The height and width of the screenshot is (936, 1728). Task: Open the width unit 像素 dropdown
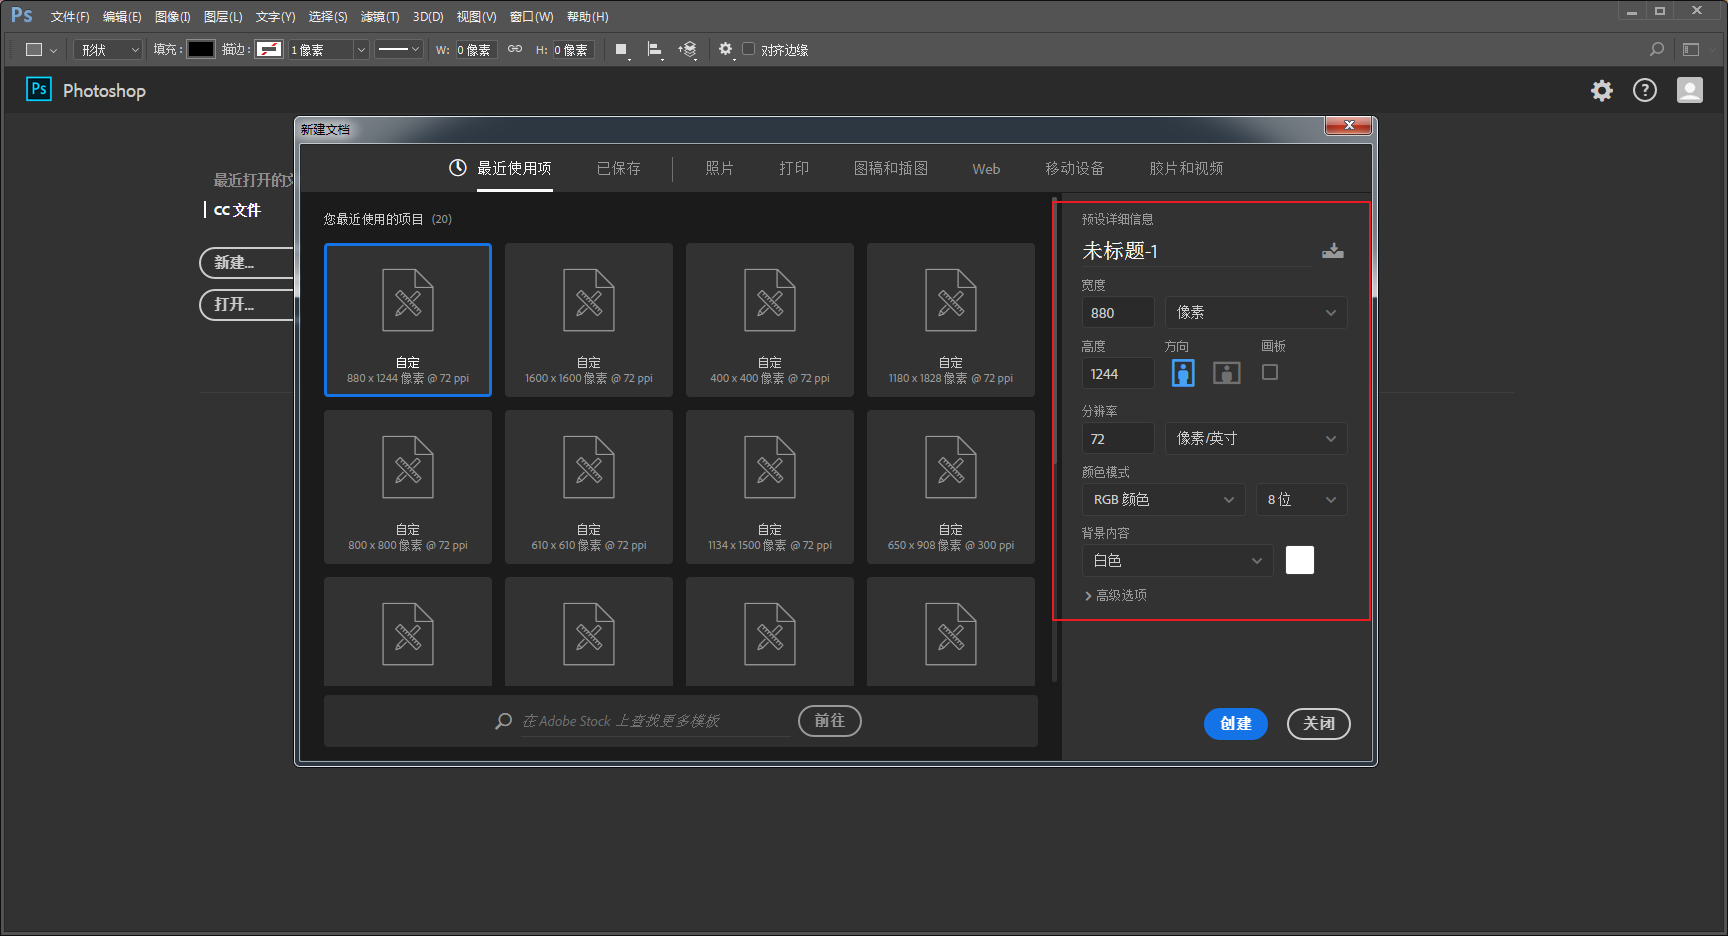[1256, 312]
